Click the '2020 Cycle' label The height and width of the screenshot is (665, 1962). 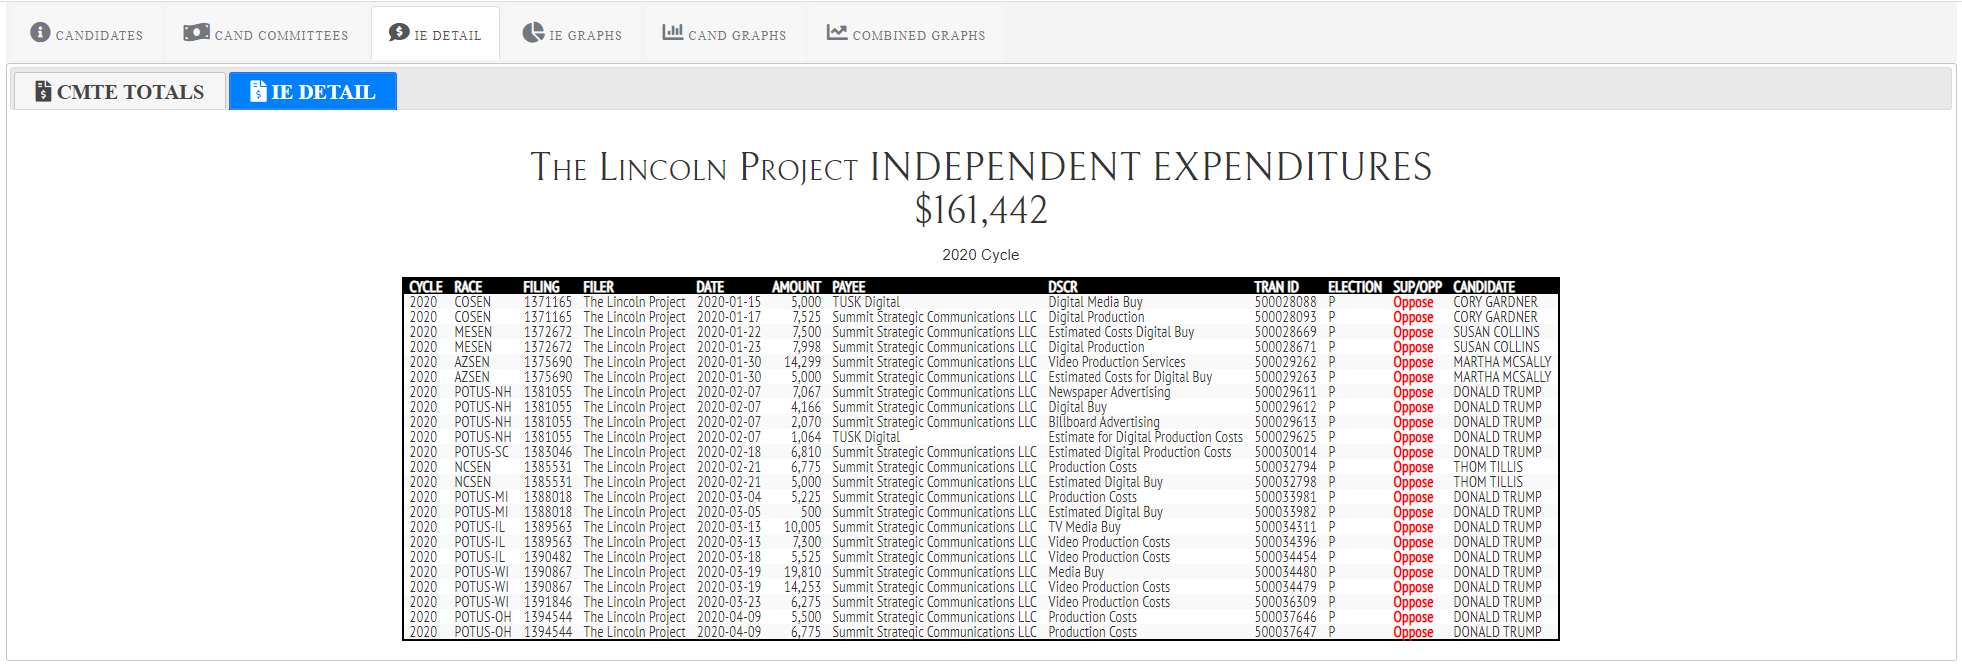pos(980,255)
